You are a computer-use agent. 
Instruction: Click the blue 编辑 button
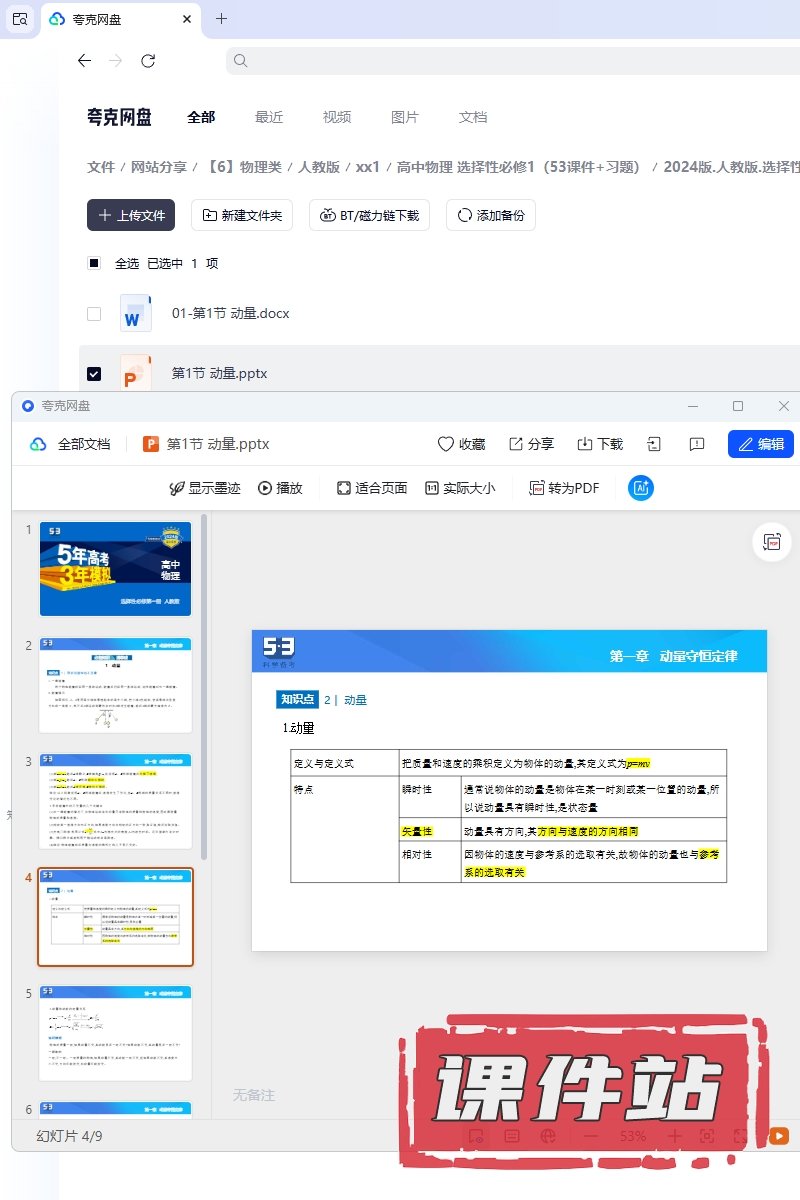click(x=760, y=444)
